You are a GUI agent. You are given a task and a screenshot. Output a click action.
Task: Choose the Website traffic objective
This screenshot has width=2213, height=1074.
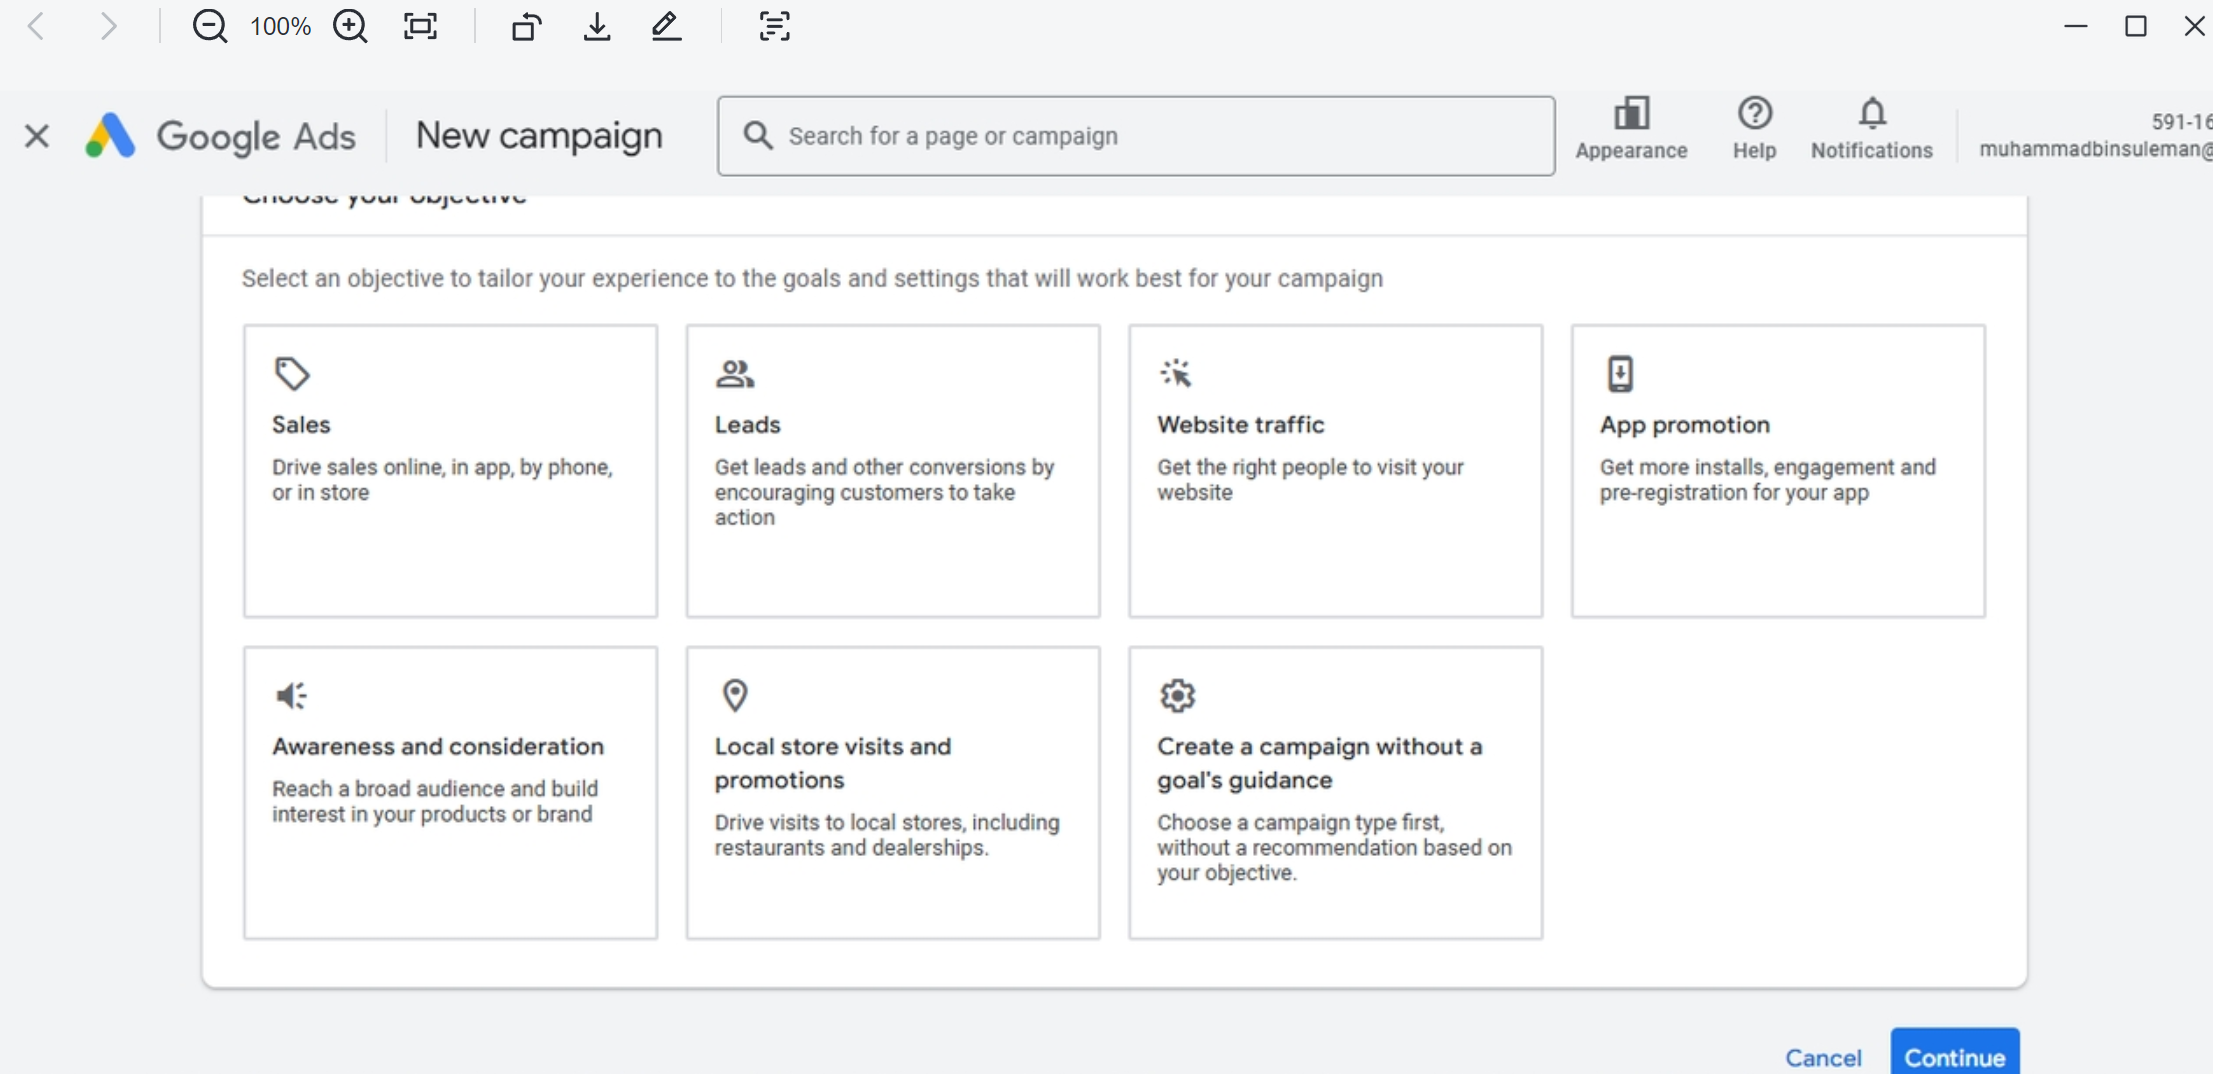1335,470
